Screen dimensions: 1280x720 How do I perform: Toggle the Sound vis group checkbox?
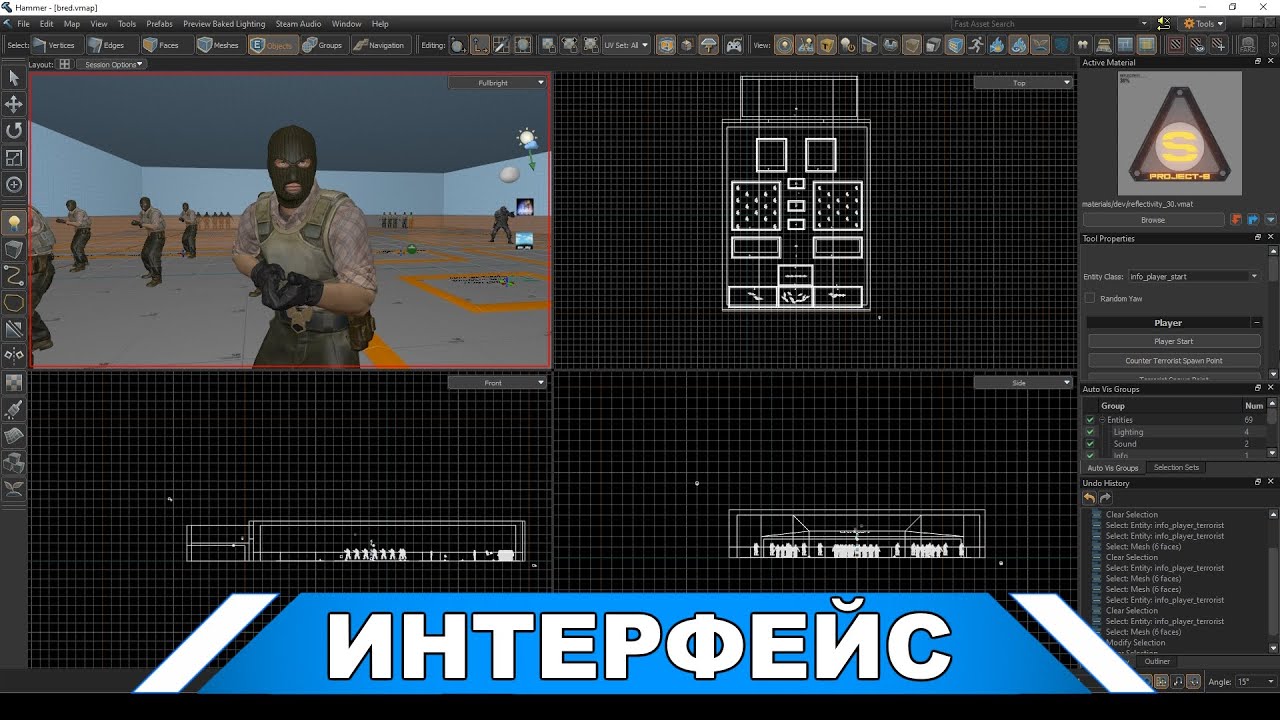tap(1090, 444)
